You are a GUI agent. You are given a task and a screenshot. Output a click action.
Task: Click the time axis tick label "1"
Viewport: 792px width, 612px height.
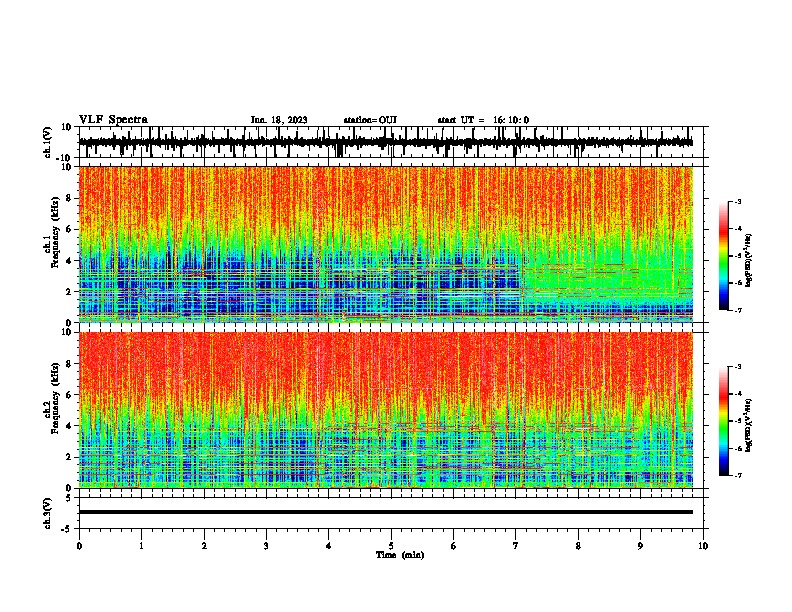pyautogui.click(x=141, y=546)
